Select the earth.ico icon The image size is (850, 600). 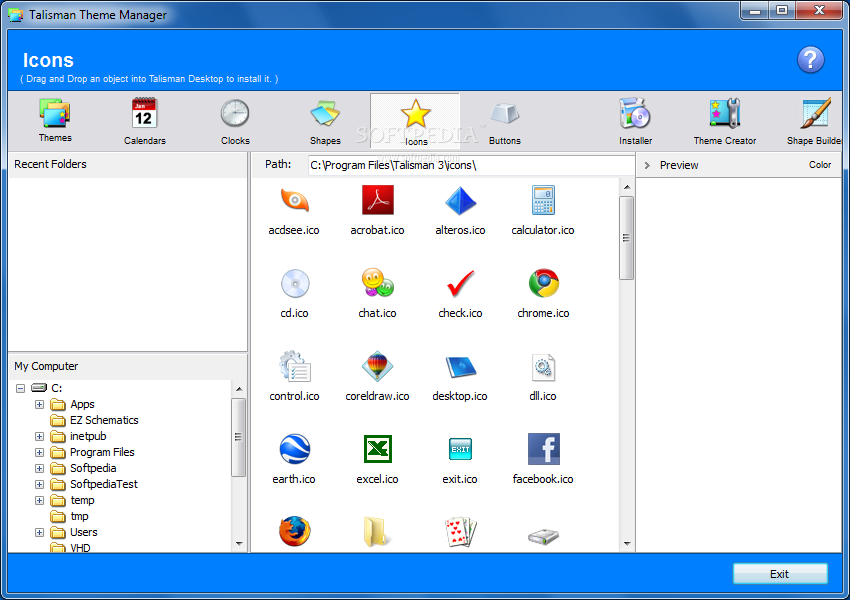(x=294, y=459)
